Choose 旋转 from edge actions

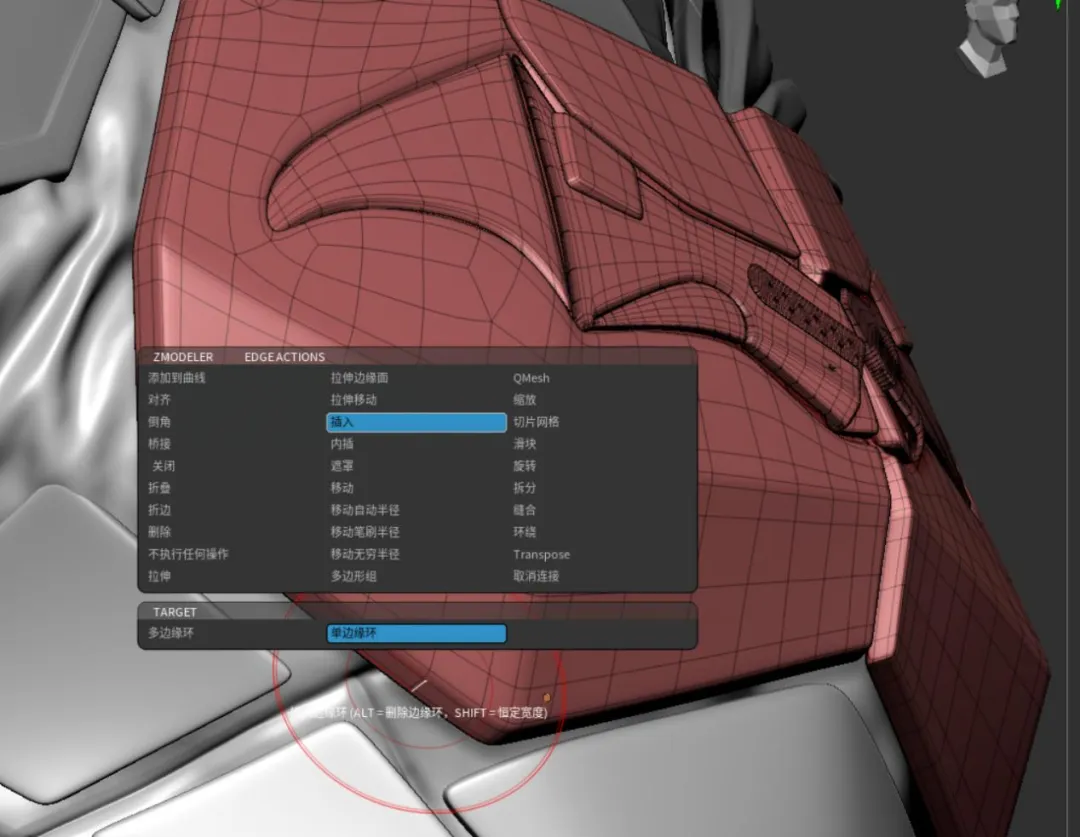click(x=524, y=466)
